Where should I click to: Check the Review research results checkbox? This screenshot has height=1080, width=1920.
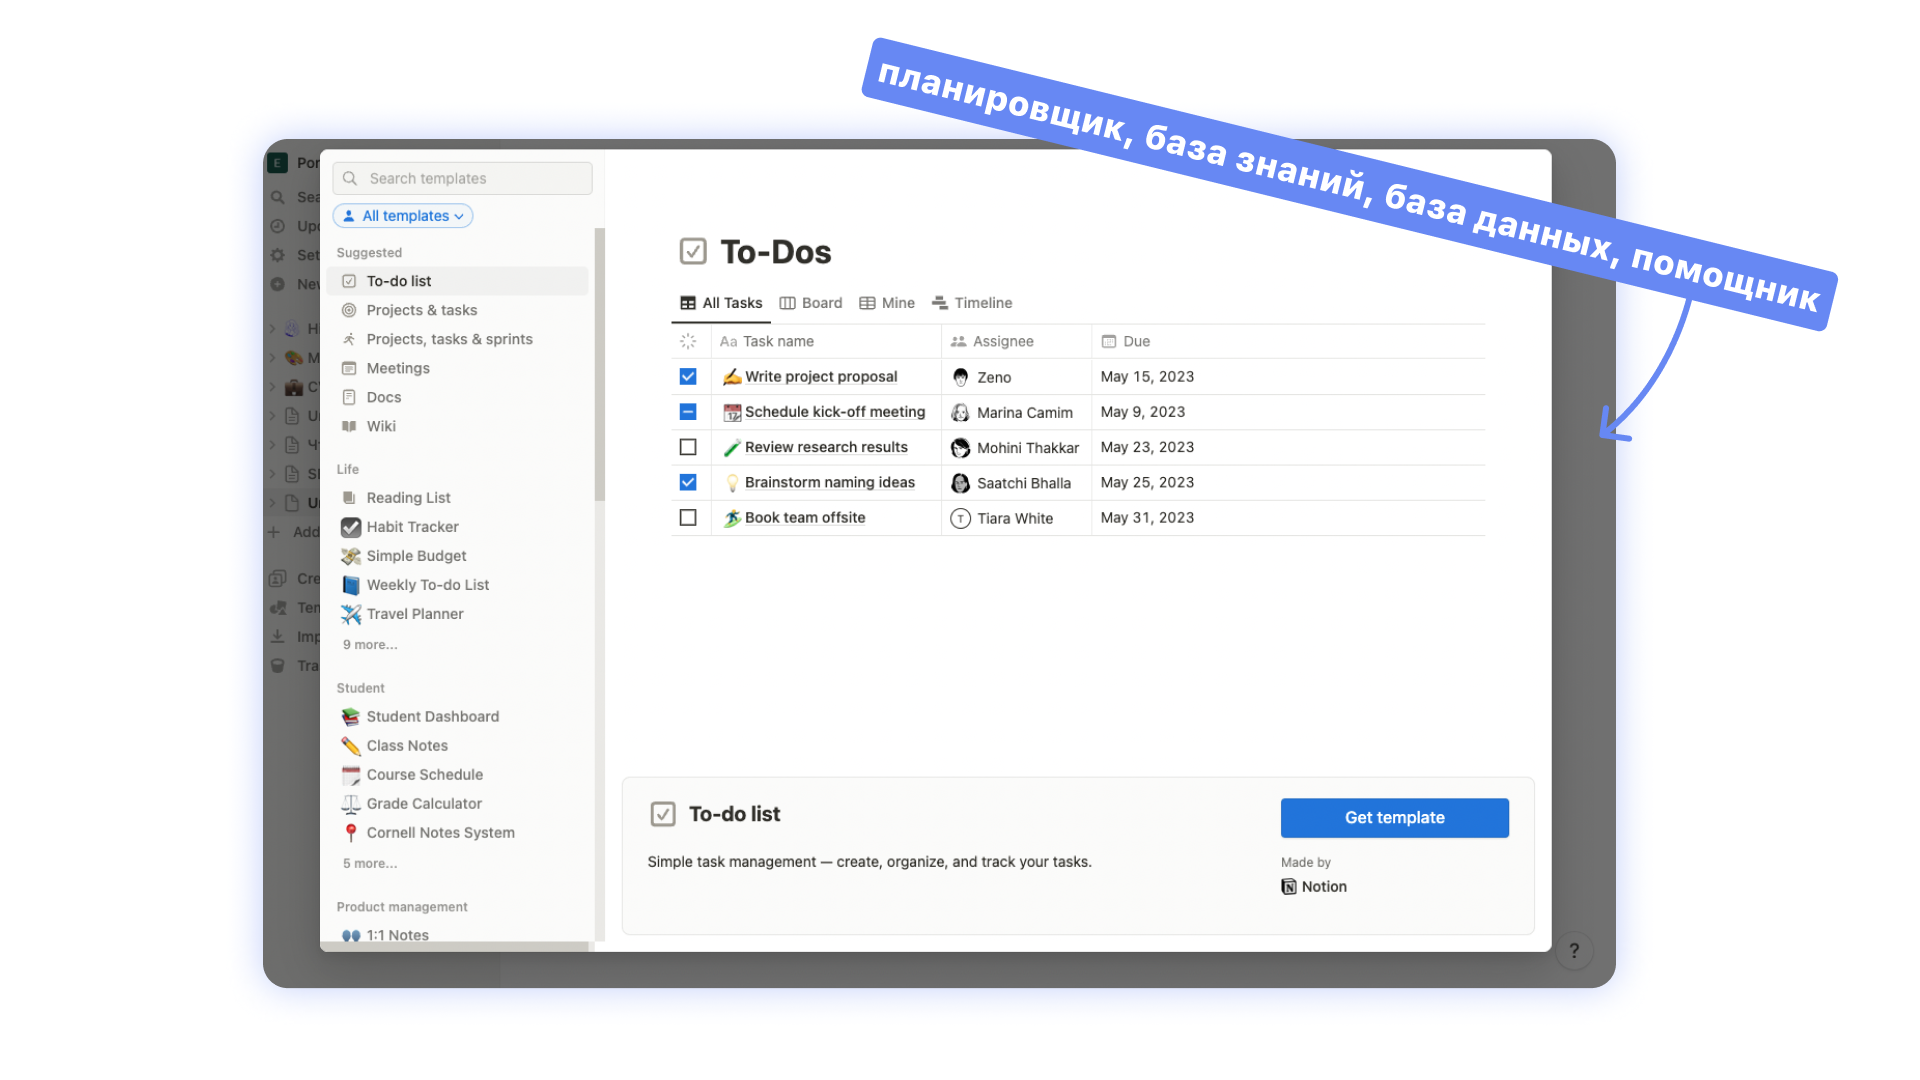pyautogui.click(x=688, y=447)
